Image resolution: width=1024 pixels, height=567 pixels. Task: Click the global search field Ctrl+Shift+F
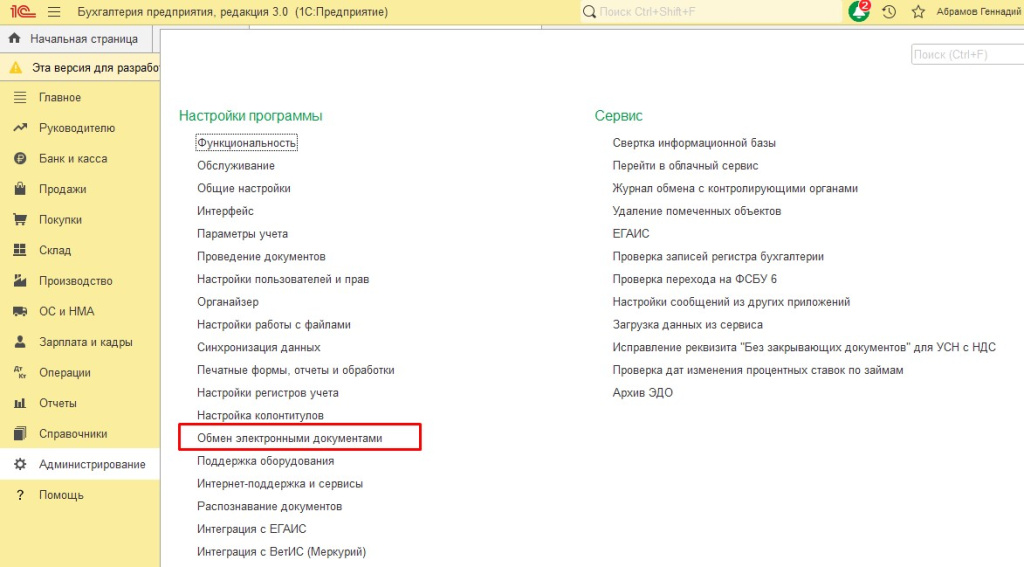coord(711,12)
